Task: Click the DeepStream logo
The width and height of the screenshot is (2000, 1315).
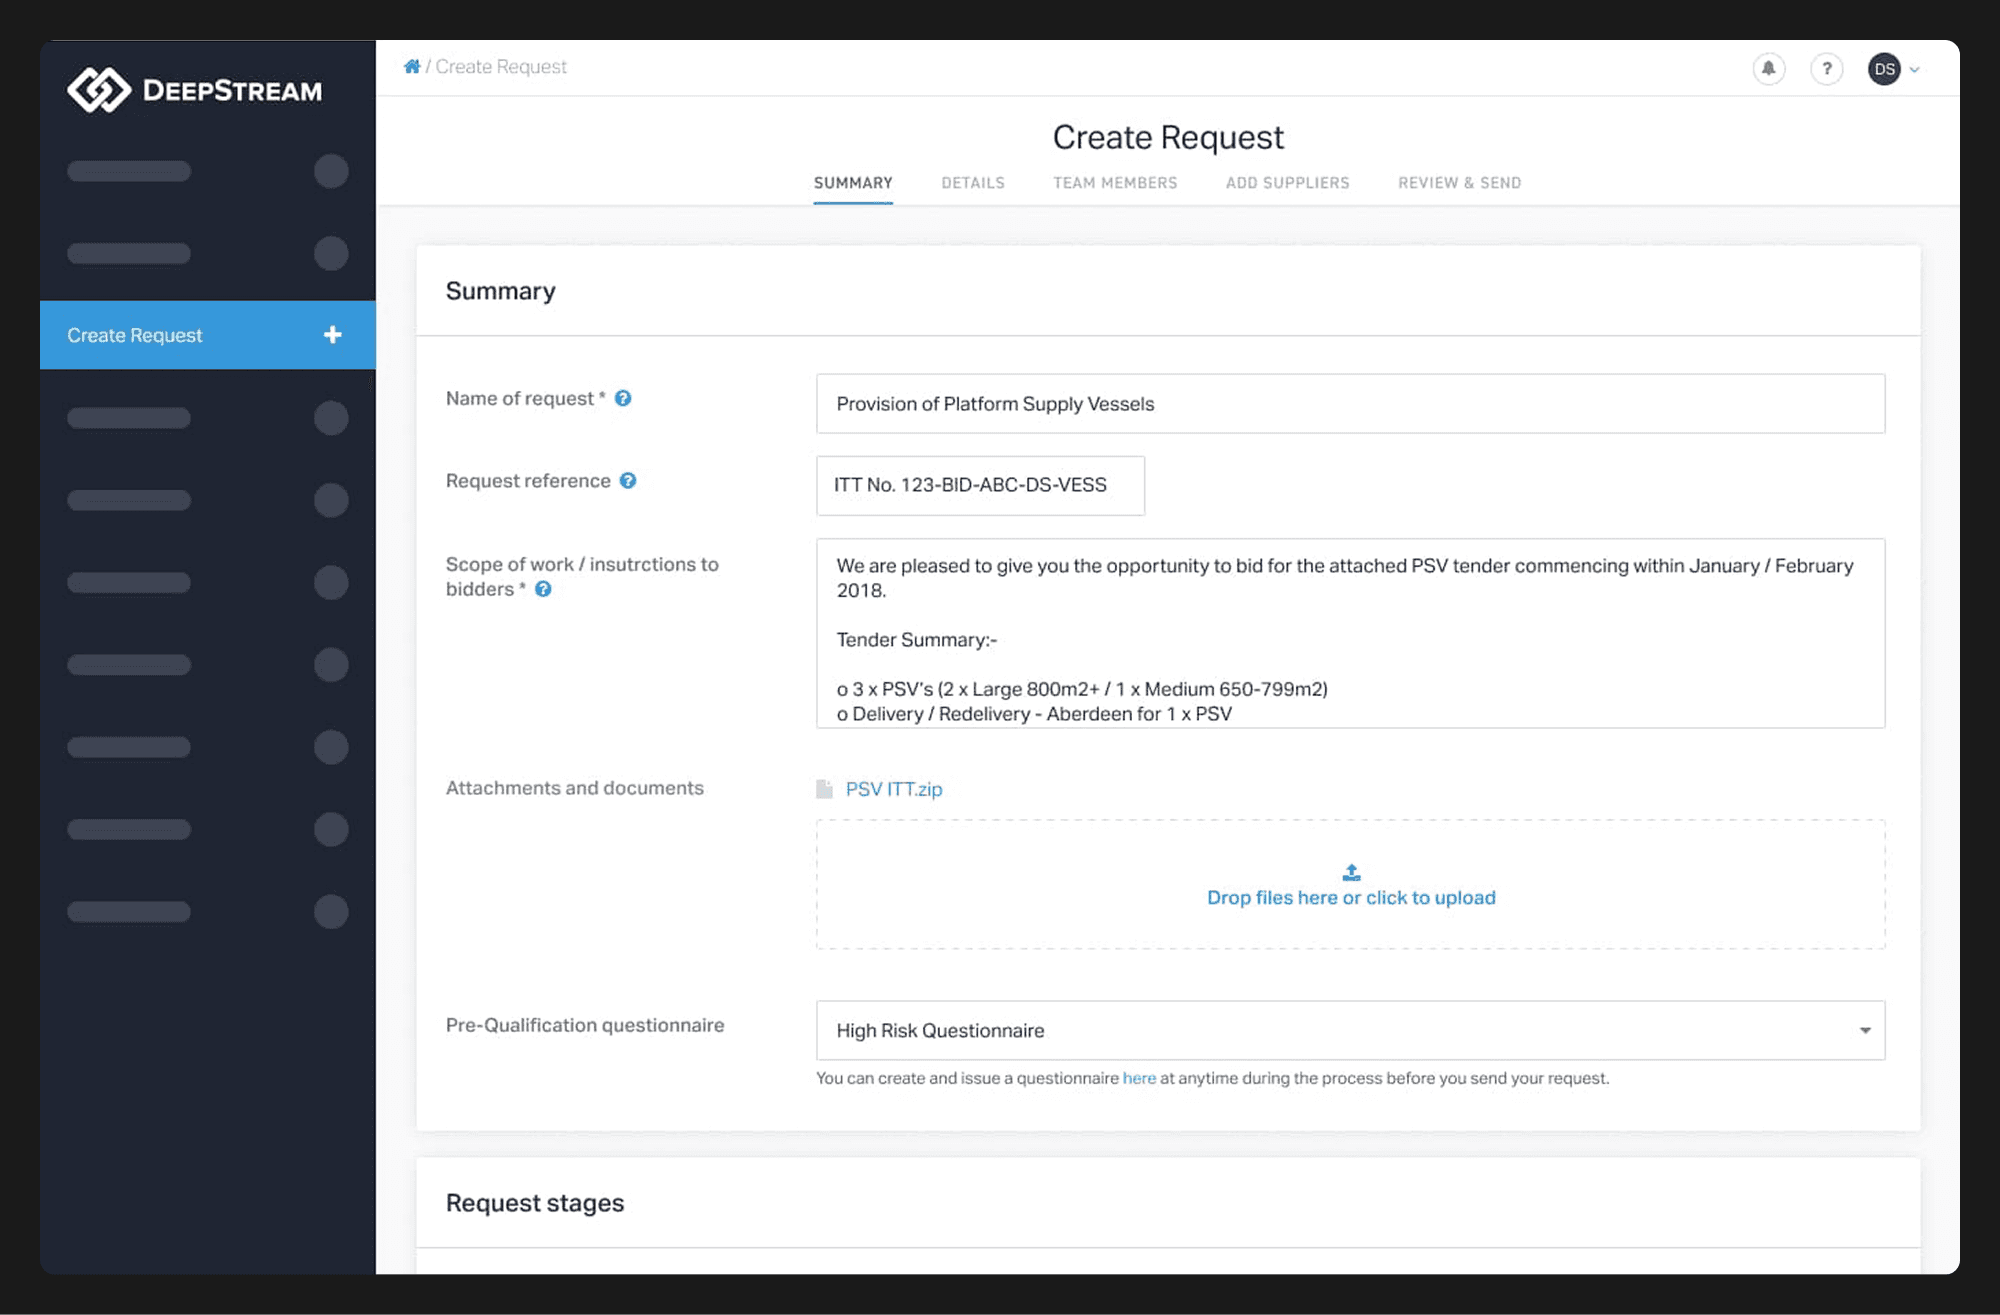Action: 195,90
